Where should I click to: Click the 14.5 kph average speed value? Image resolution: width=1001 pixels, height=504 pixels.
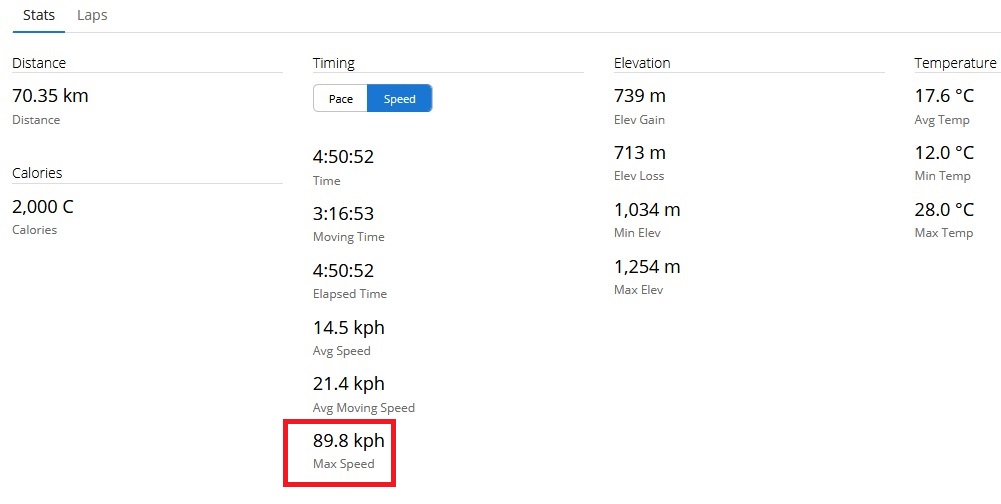(349, 328)
